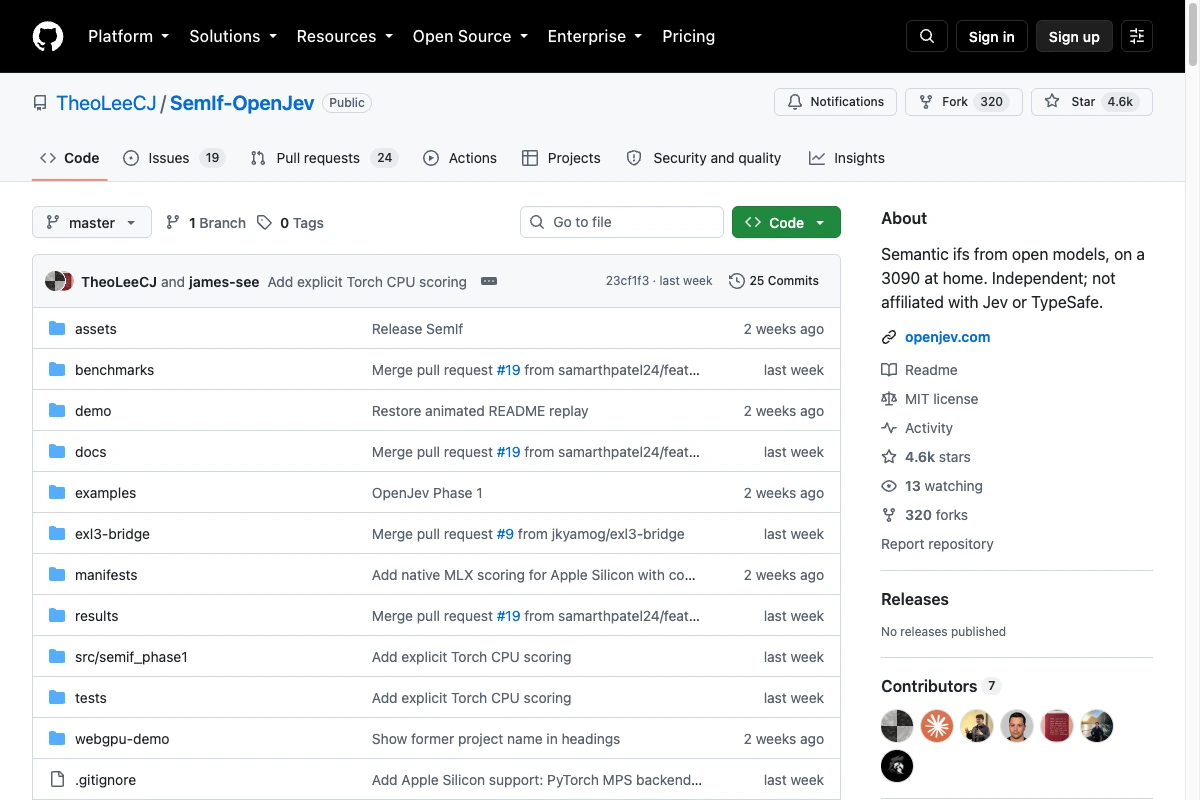Viewport: 1200px width, 800px height.
Task: Open the GitHub logo home link
Action: [x=48, y=36]
